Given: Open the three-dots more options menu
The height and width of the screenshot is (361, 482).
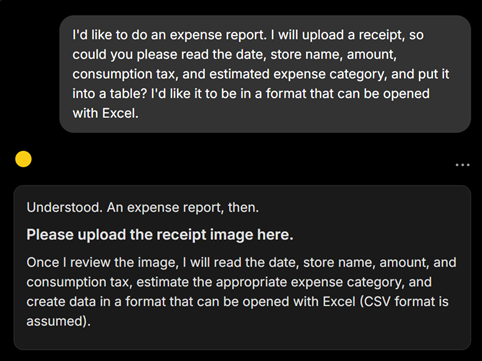Looking at the screenshot, I should (462, 165).
